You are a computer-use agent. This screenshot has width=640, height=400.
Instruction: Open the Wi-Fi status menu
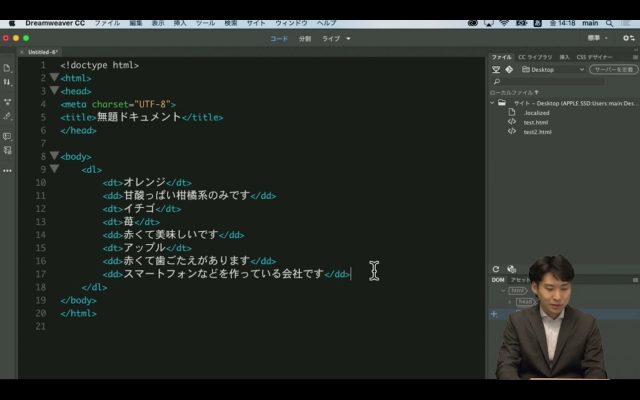pos(504,23)
